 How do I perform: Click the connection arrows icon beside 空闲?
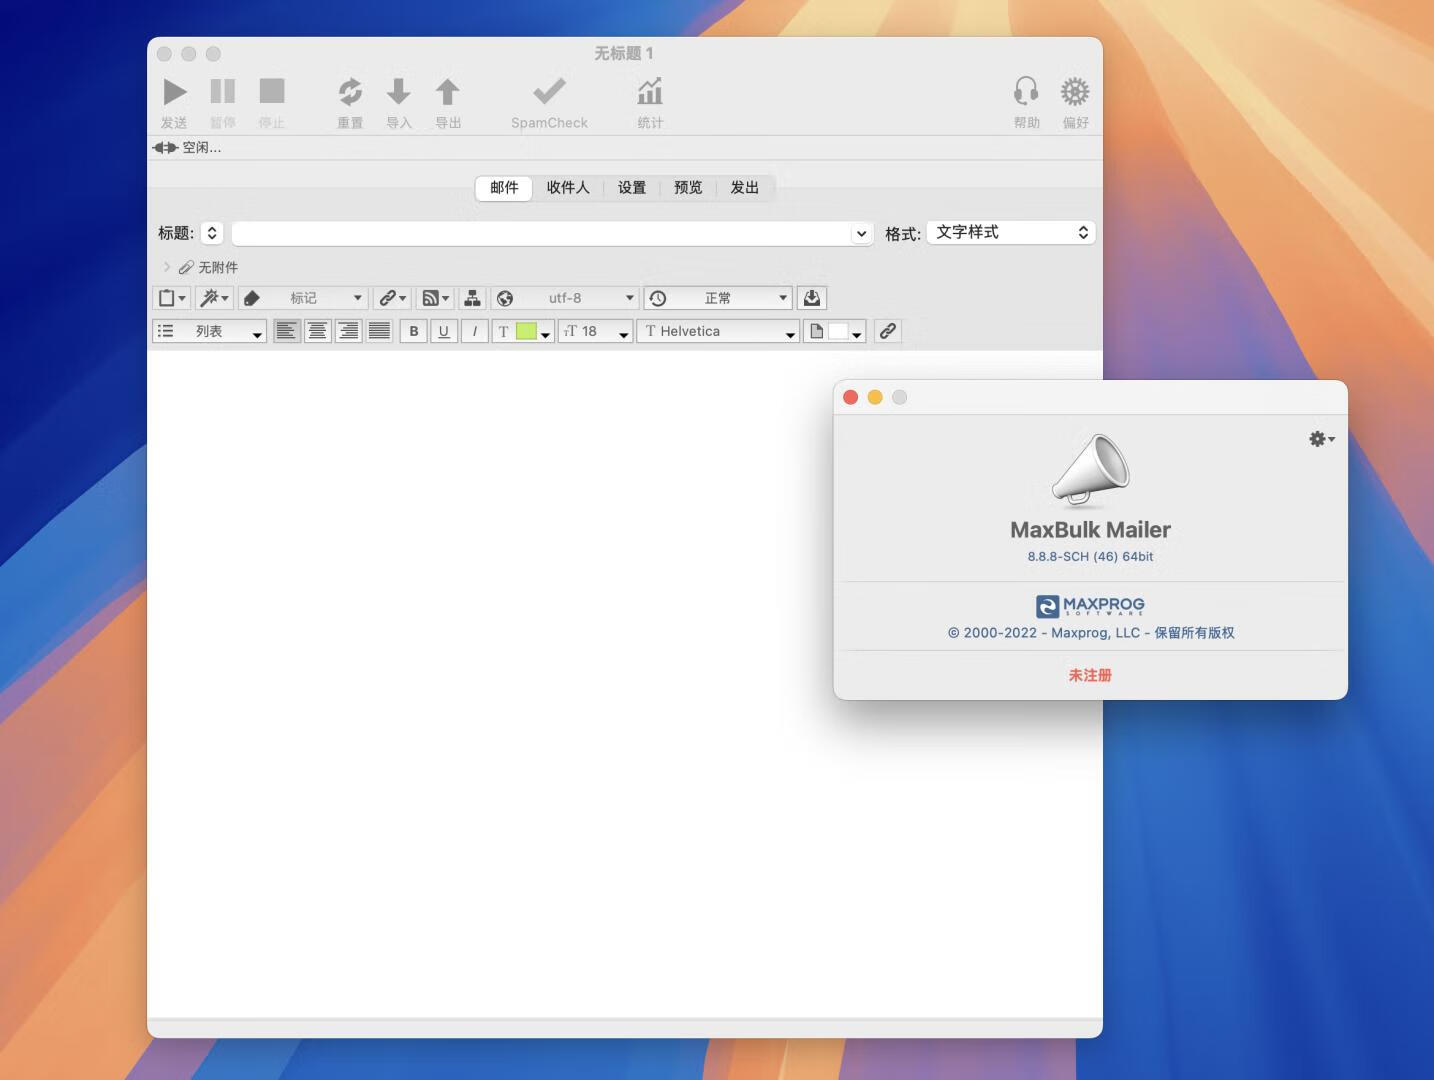[165, 148]
